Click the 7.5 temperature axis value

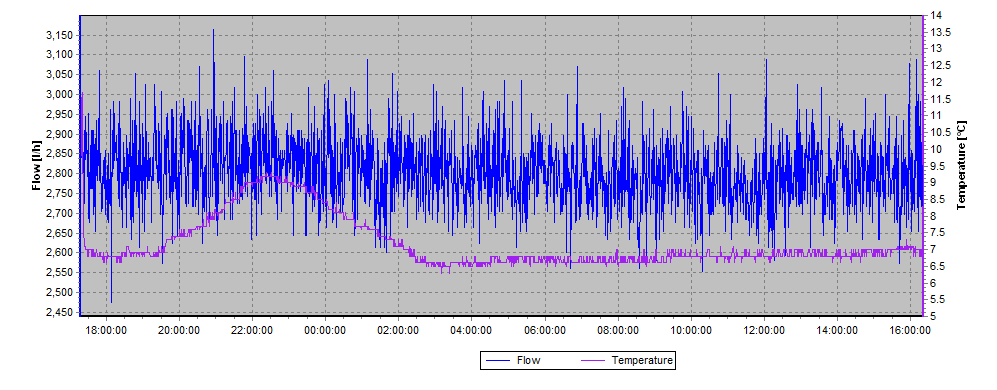point(937,232)
